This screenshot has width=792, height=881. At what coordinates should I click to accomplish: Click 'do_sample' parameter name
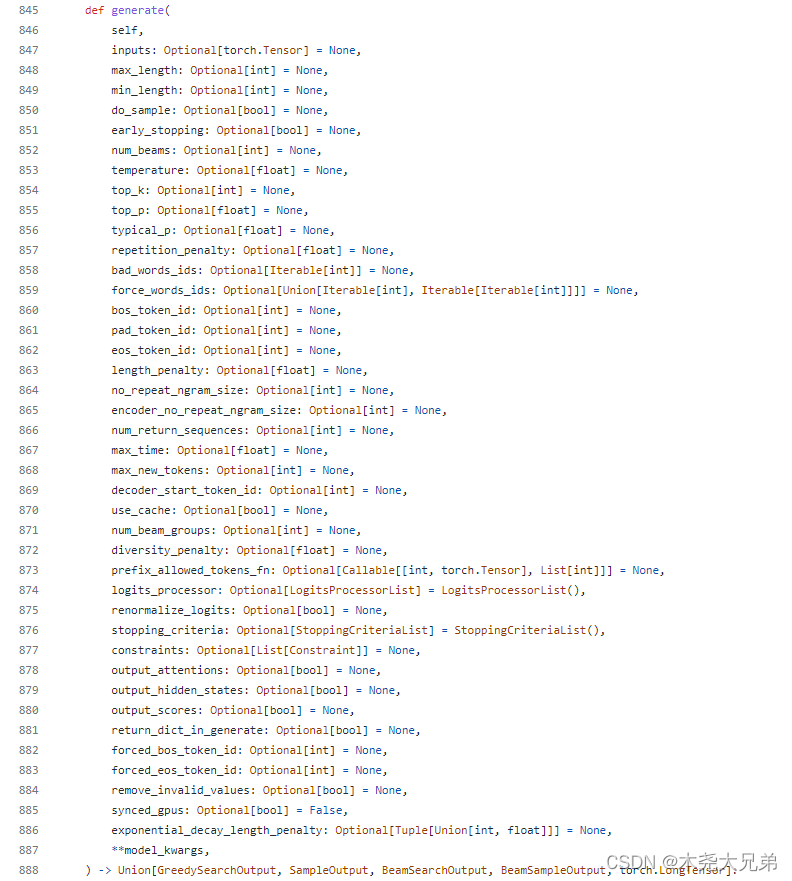140,110
